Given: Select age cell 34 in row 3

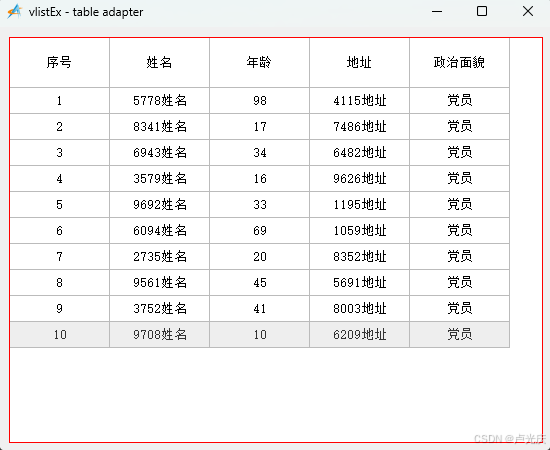Looking at the screenshot, I should tap(260, 153).
